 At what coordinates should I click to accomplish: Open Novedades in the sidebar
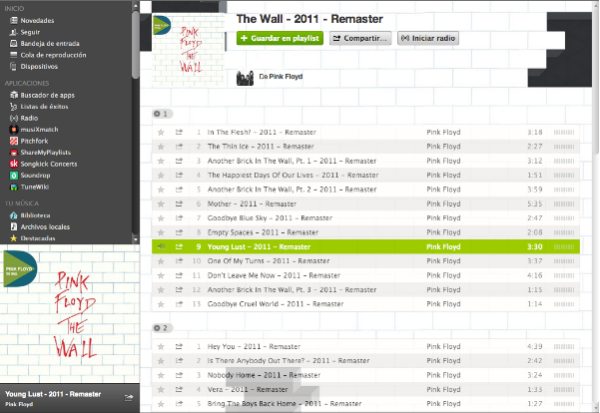pyautogui.click(x=37, y=20)
